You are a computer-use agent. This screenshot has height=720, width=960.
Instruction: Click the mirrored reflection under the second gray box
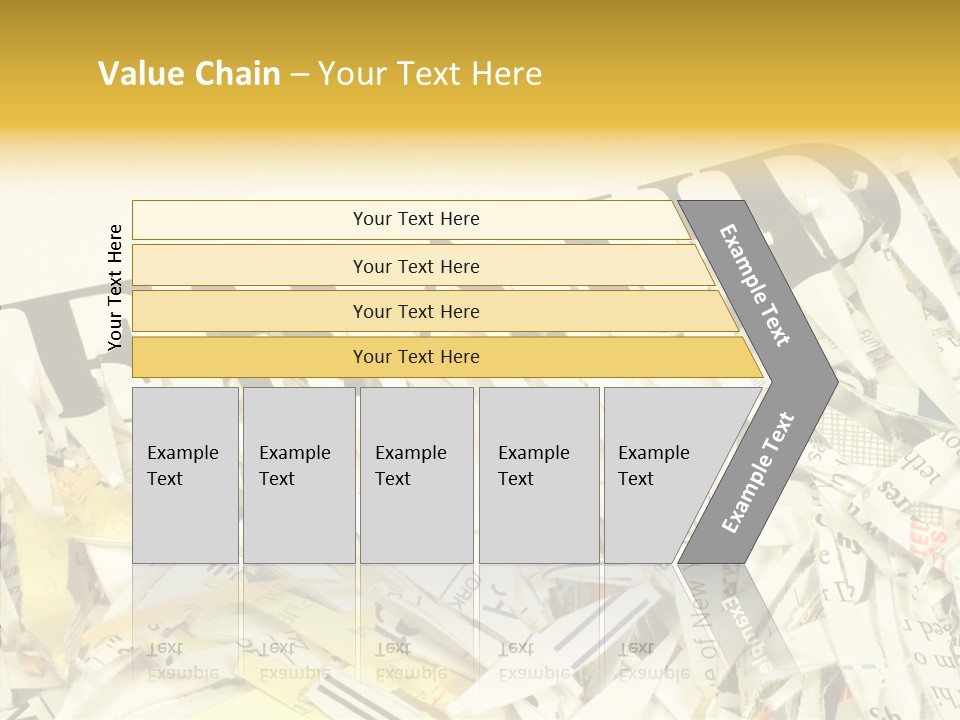pos(296,659)
